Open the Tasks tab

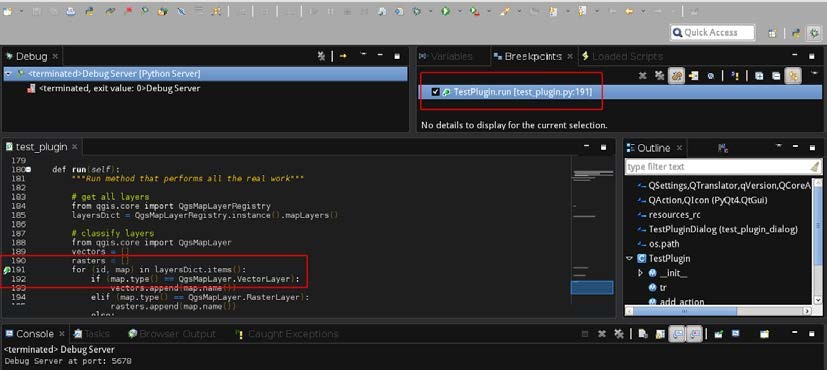91,334
